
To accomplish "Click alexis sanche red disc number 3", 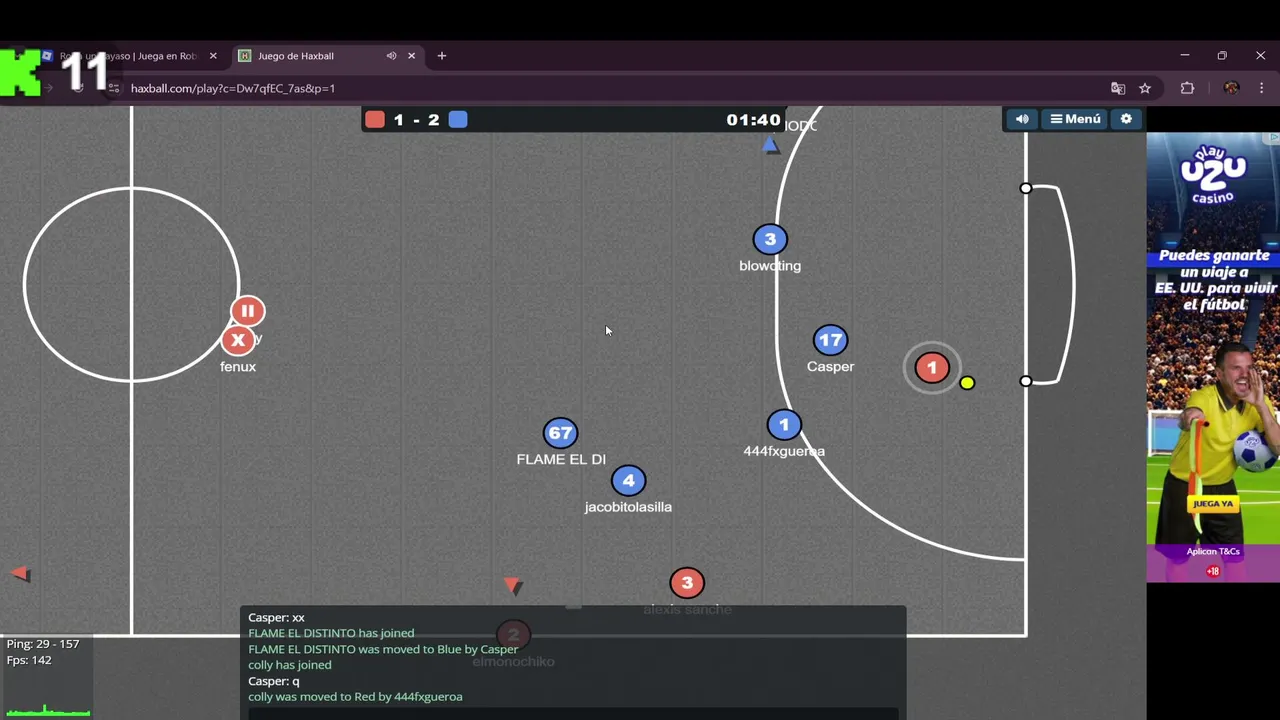I will [687, 583].
